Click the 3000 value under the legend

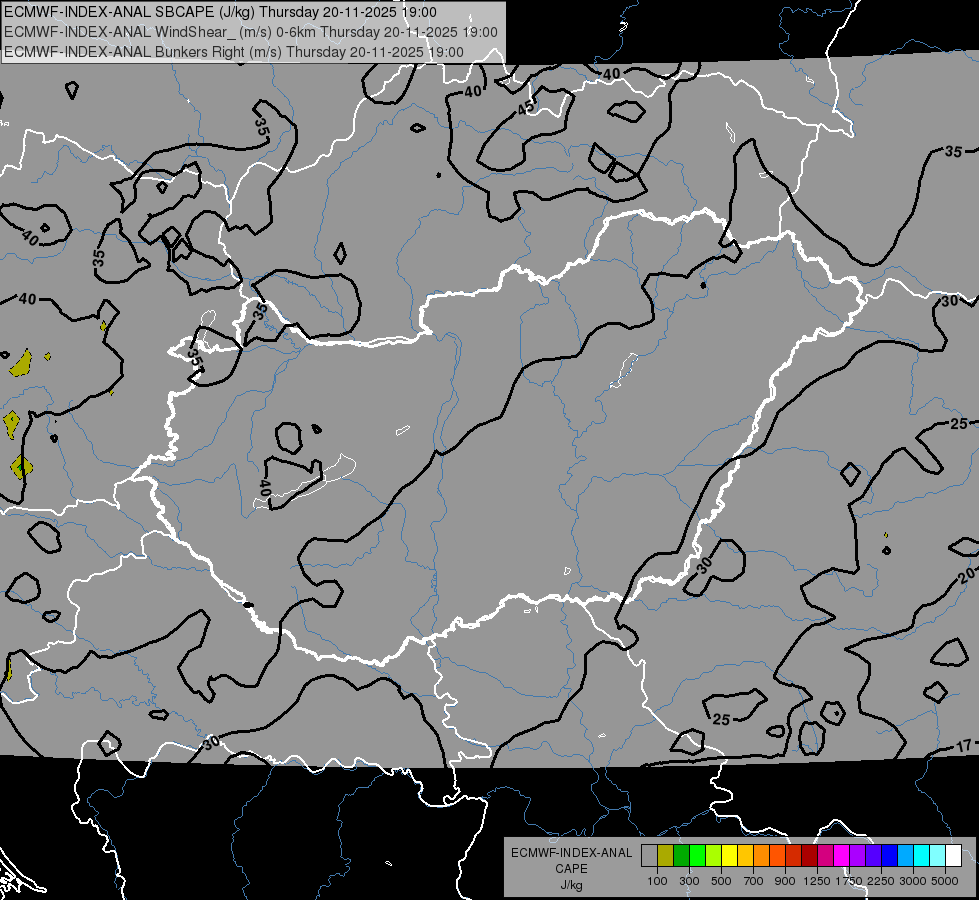[x=913, y=881]
